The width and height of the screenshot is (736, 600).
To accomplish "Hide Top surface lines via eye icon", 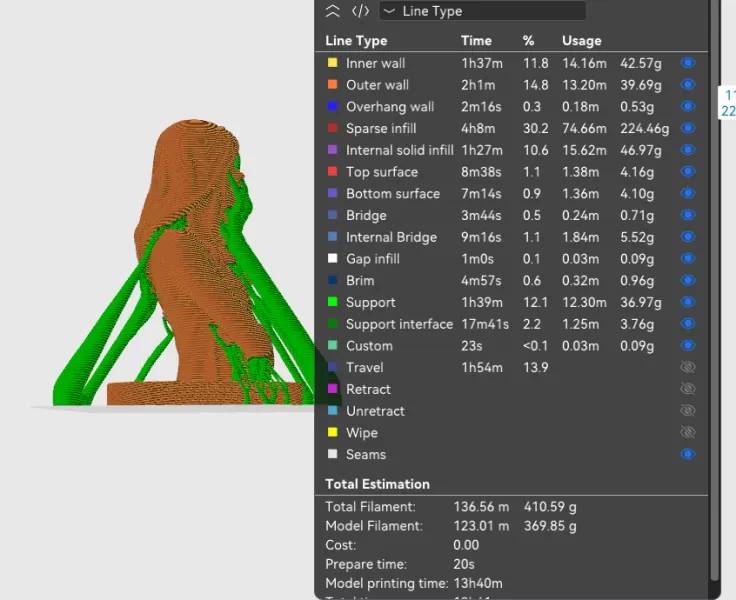I will click(688, 171).
